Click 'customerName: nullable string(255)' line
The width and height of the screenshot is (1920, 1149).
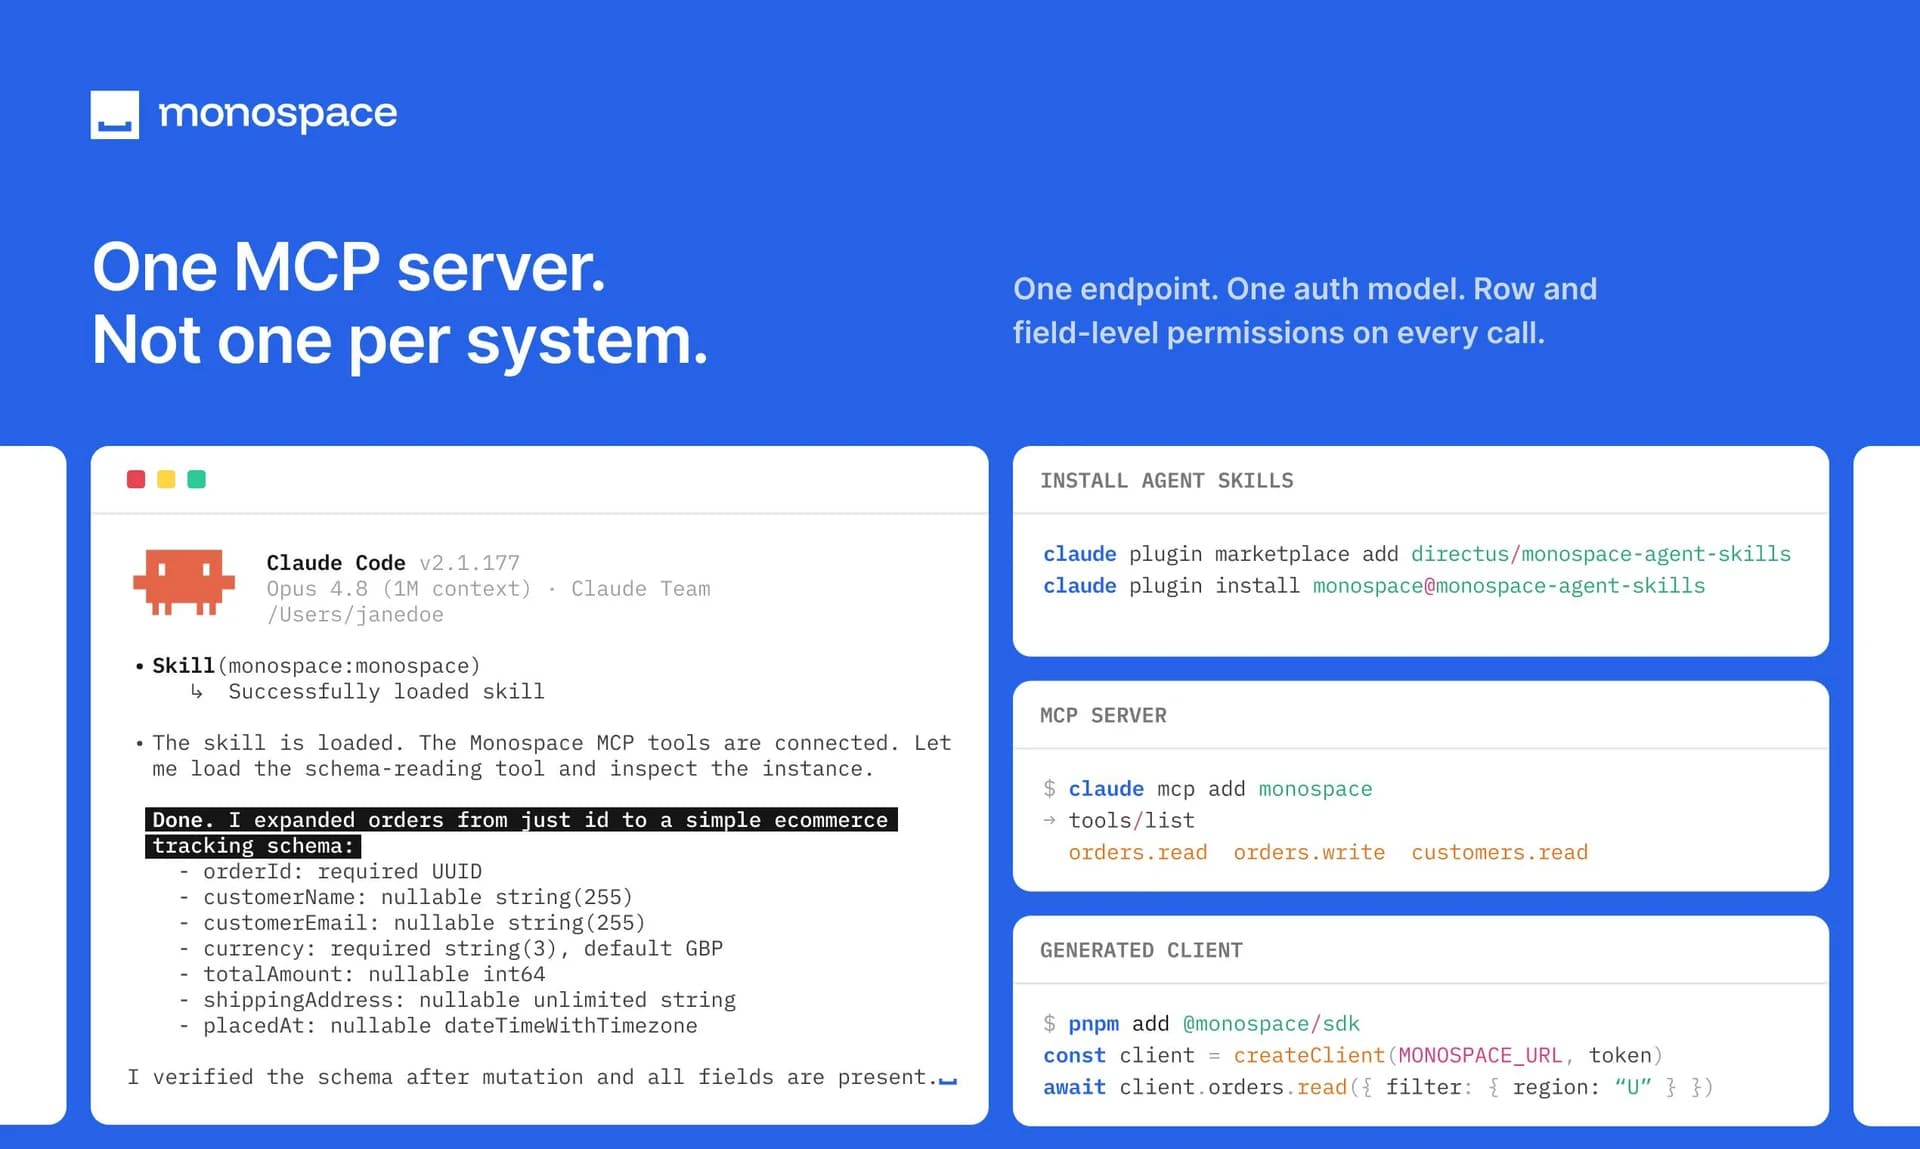click(x=417, y=898)
